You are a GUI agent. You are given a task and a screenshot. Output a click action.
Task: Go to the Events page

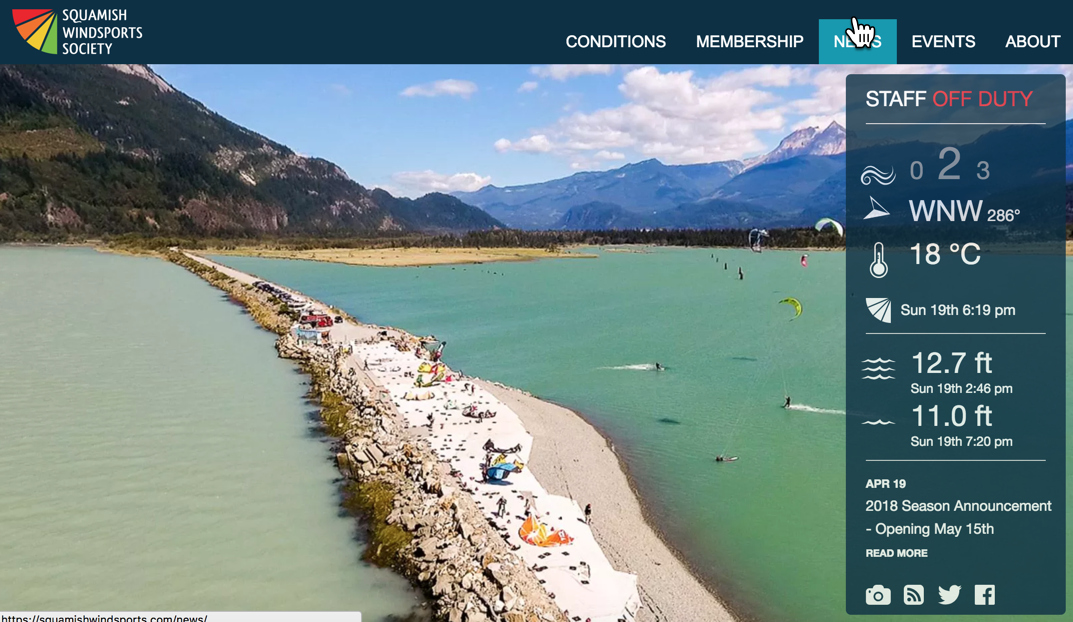(943, 42)
